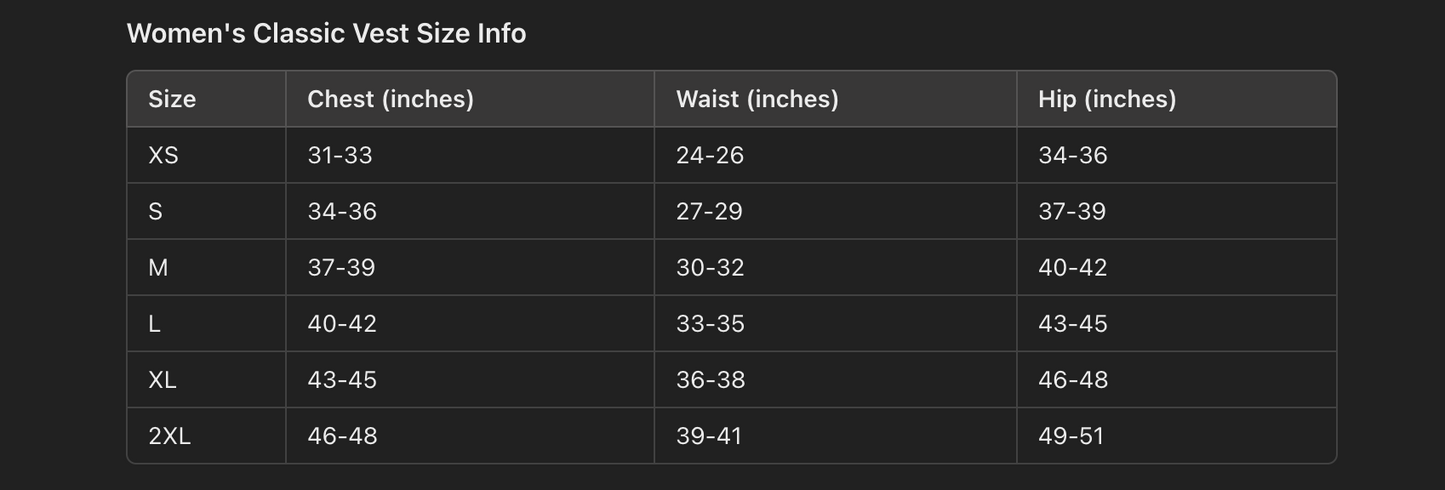Select the 2XL hip value 49-51
Image resolution: width=1445 pixels, height=490 pixels.
tap(1071, 435)
